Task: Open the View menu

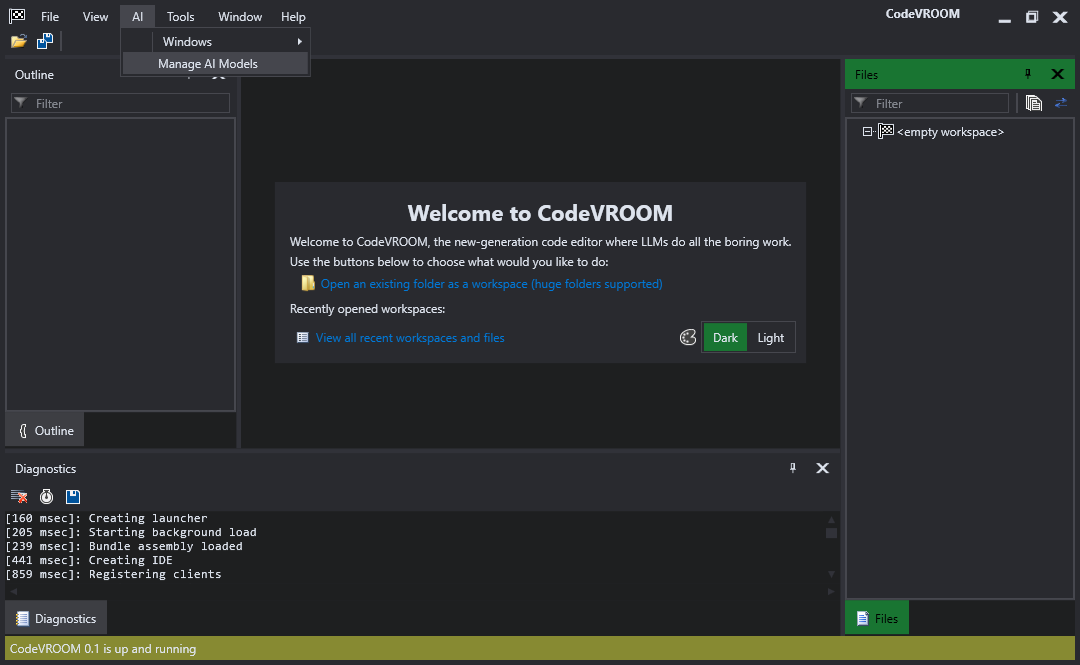Action: tap(95, 17)
